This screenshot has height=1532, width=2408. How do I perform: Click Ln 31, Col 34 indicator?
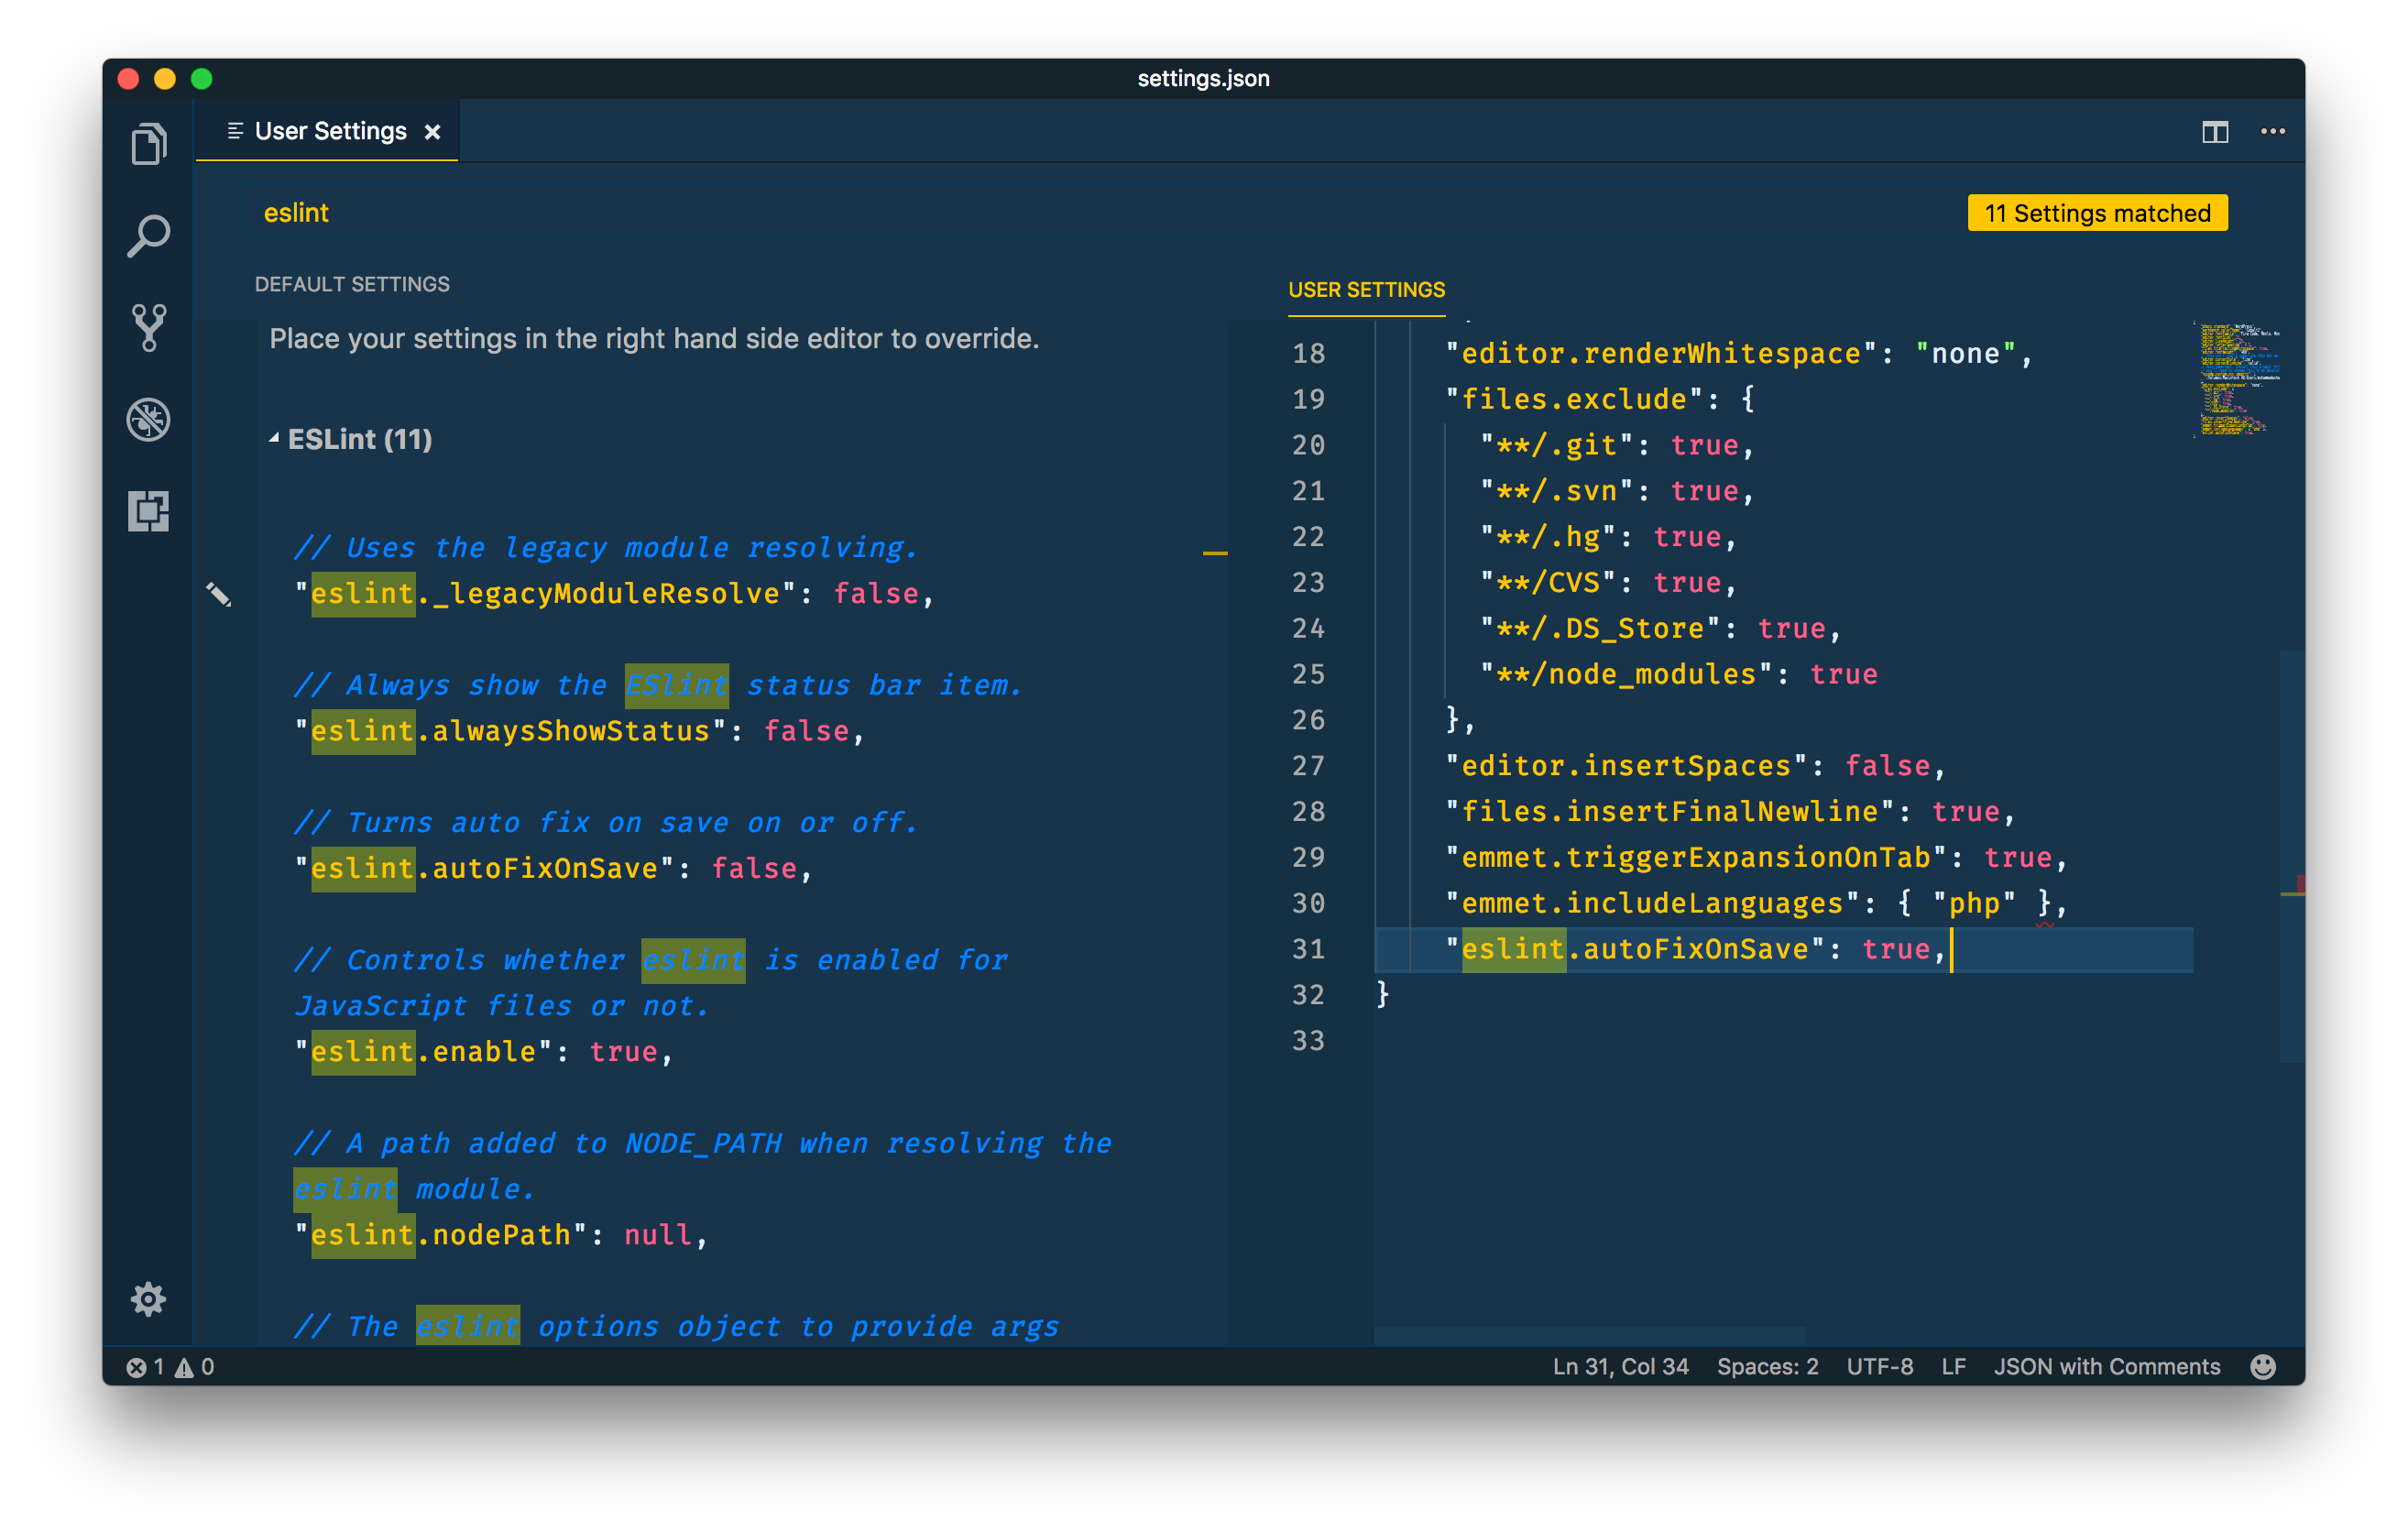[1620, 1367]
